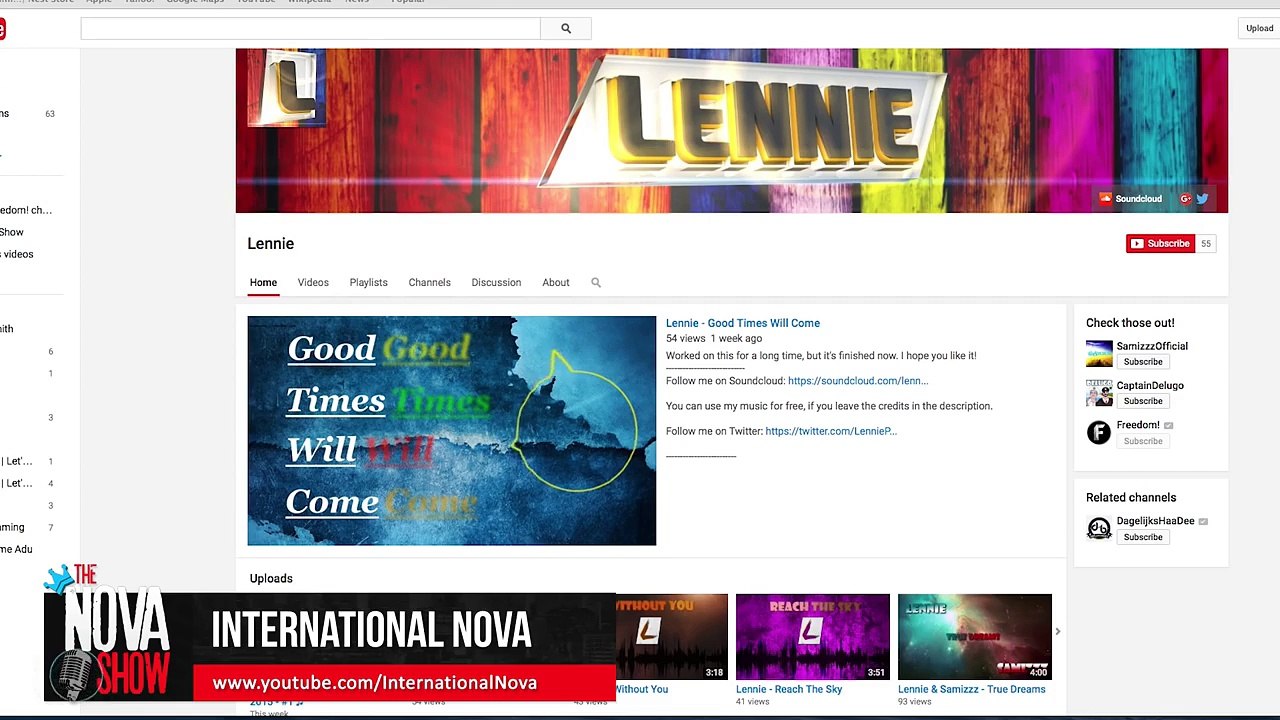
Task: Open the Reach The Sky video thumbnail
Action: click(x=812, y=637)
